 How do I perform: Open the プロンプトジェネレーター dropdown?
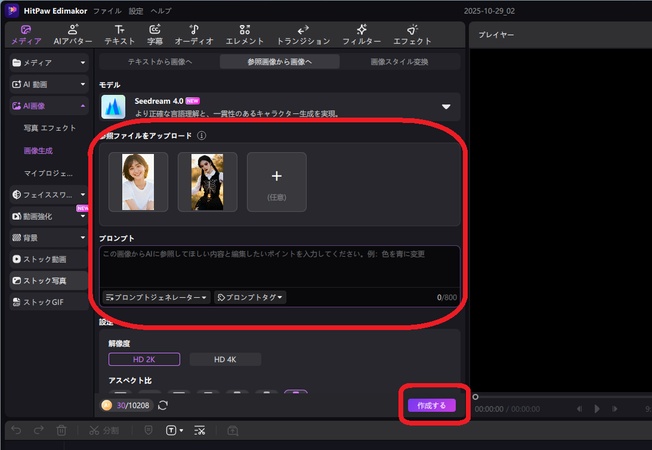click(x=156, y=297)
